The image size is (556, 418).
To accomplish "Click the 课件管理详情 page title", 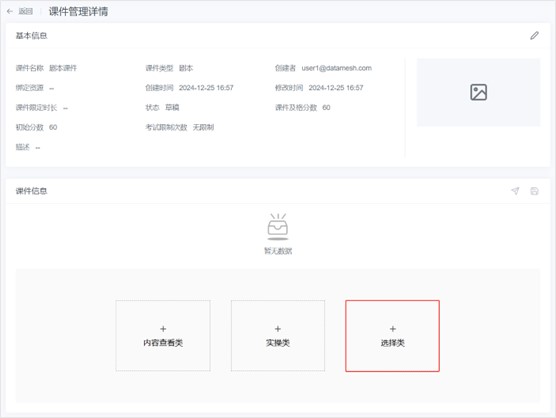I will click(78, 12).
